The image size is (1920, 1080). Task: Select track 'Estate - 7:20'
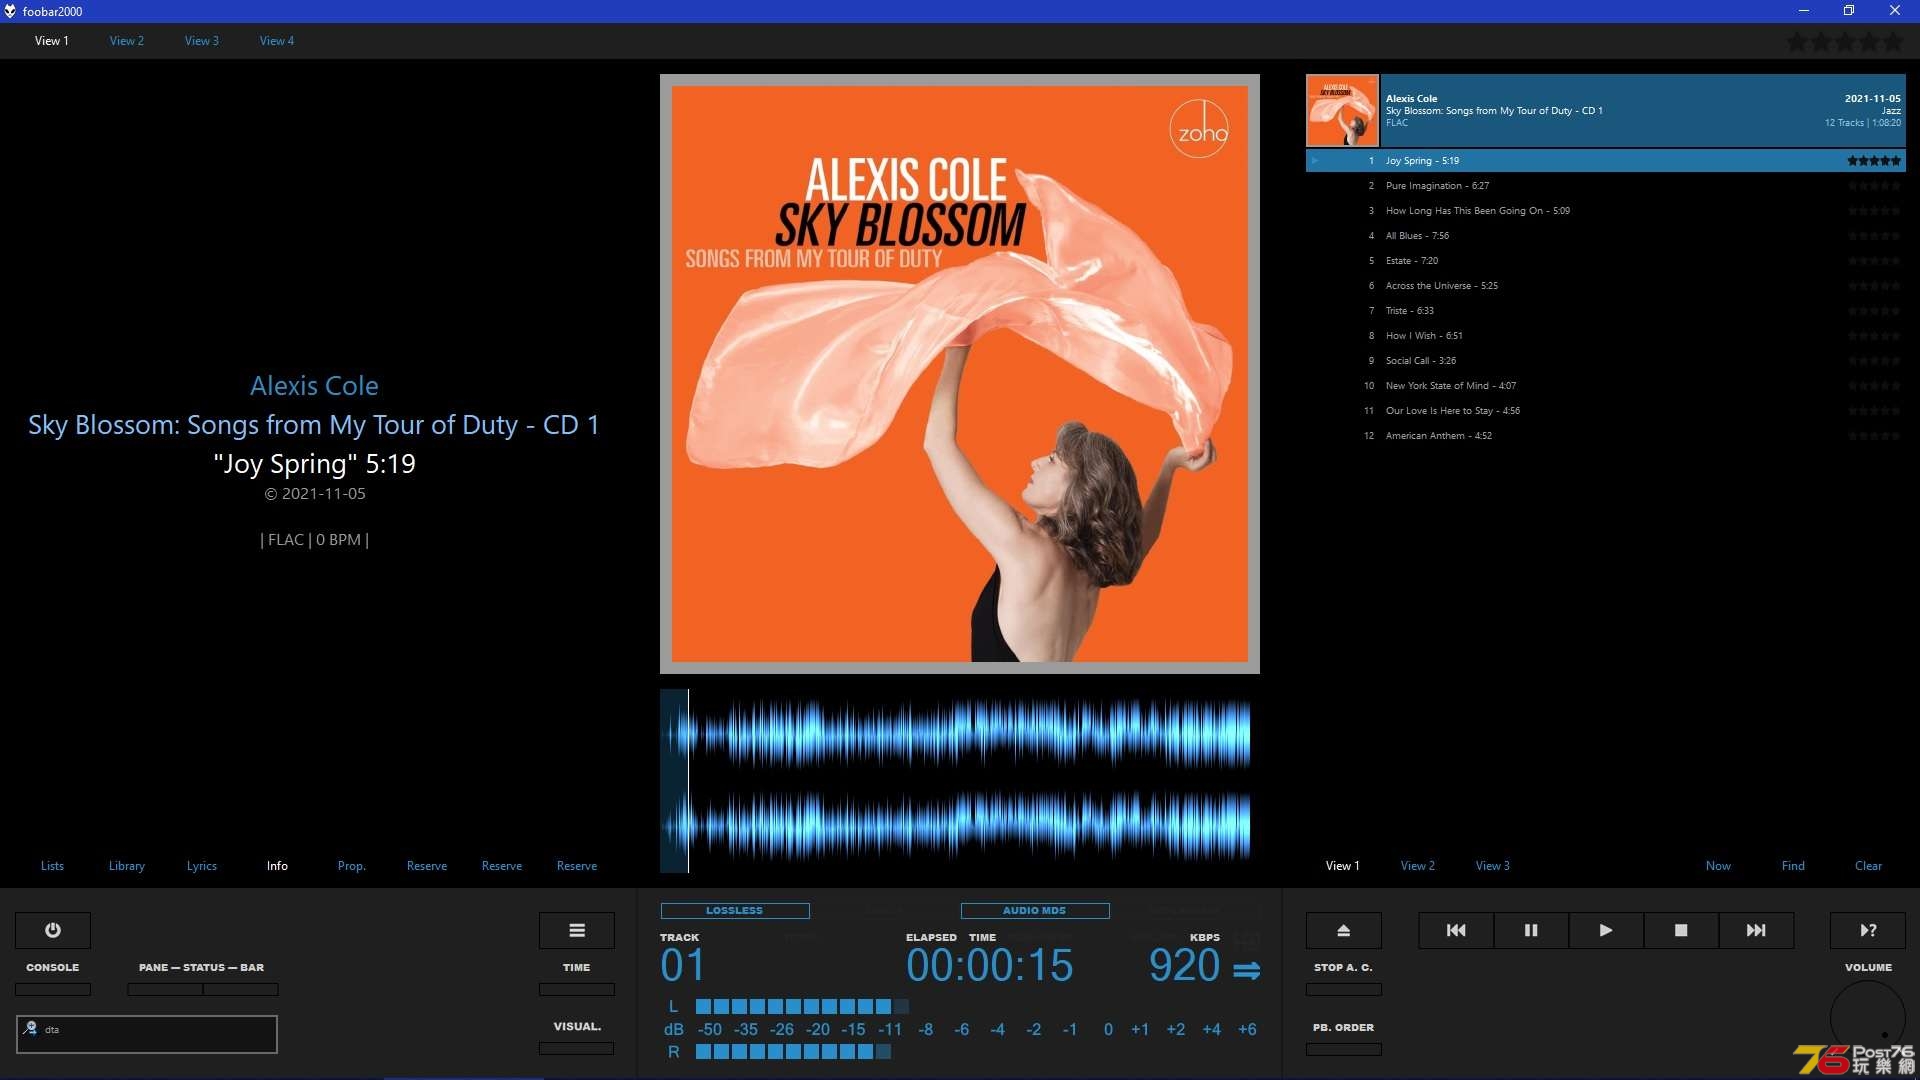tap(1605, 261)
